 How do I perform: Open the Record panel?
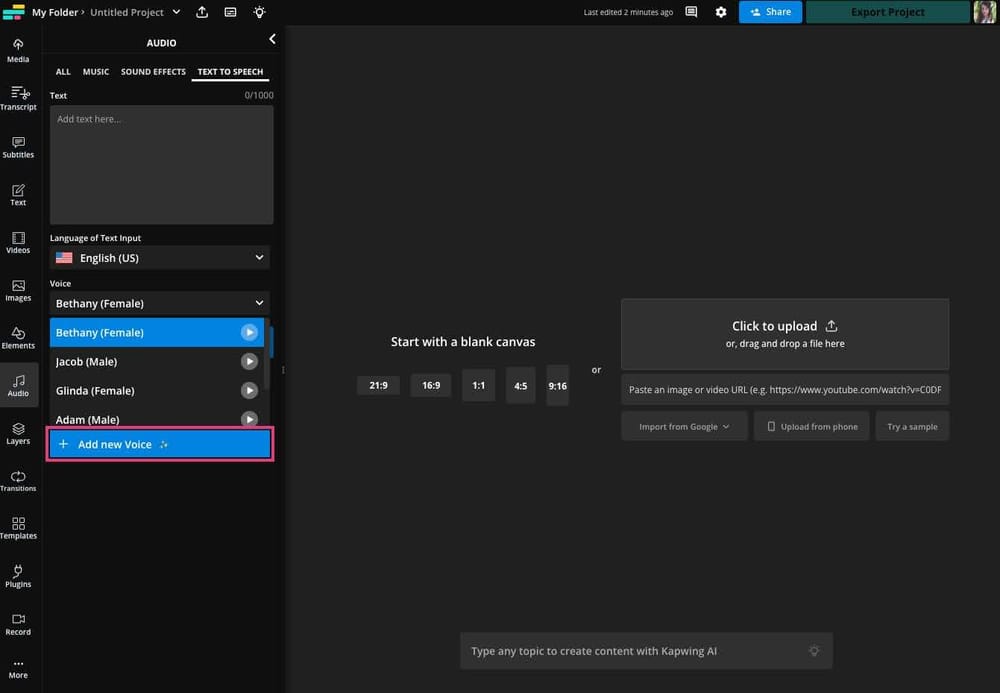(18, 624)
